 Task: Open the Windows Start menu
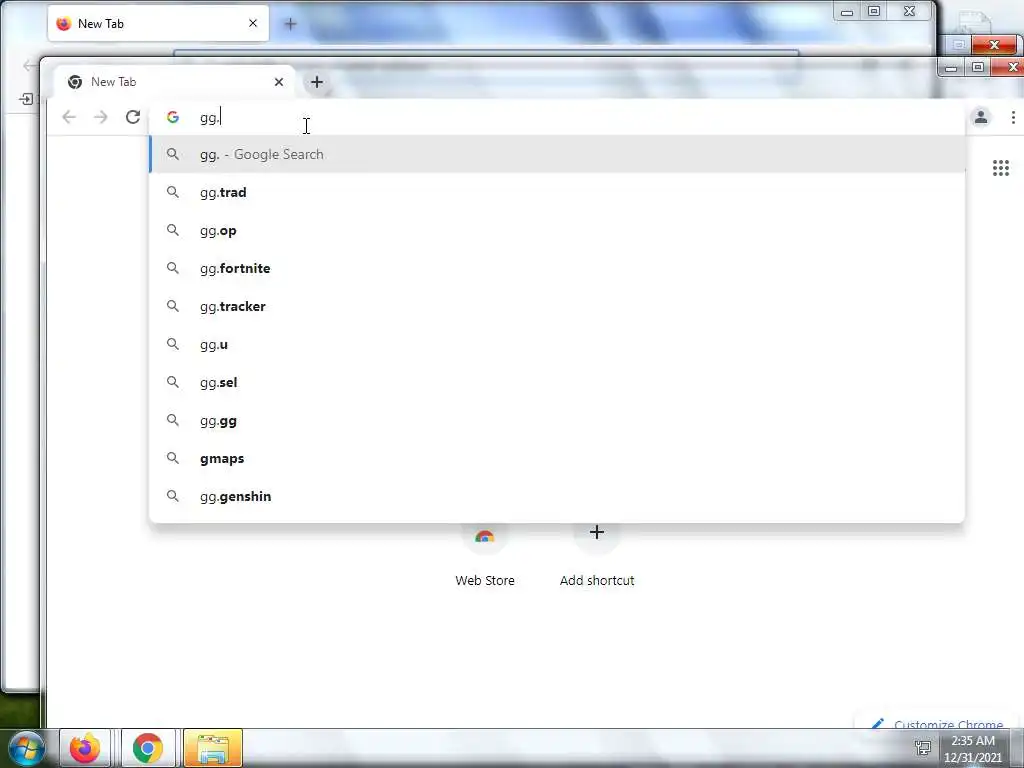pyautogui.click(x=26, y=748)
